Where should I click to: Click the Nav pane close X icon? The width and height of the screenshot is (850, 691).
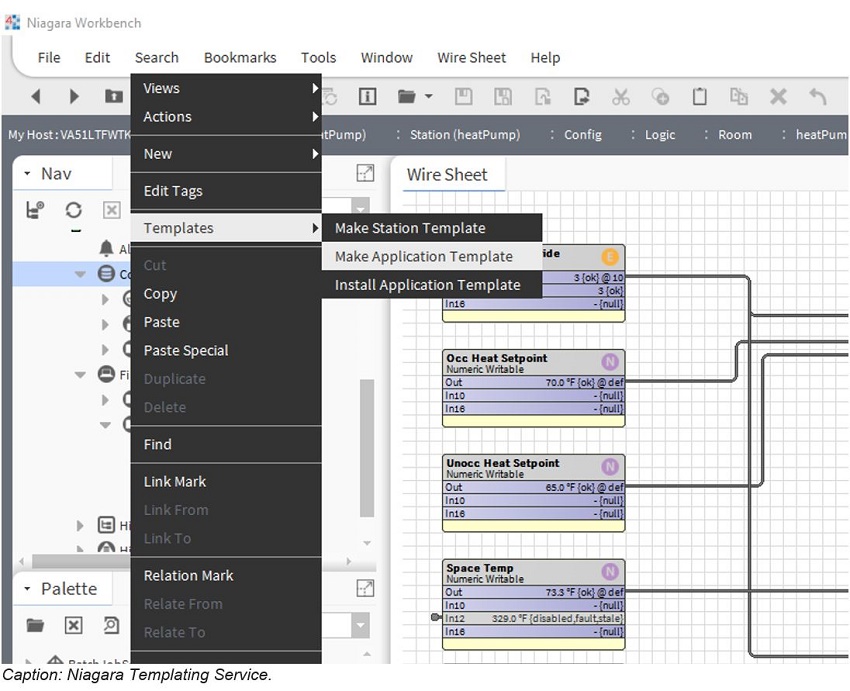(112, 210)
